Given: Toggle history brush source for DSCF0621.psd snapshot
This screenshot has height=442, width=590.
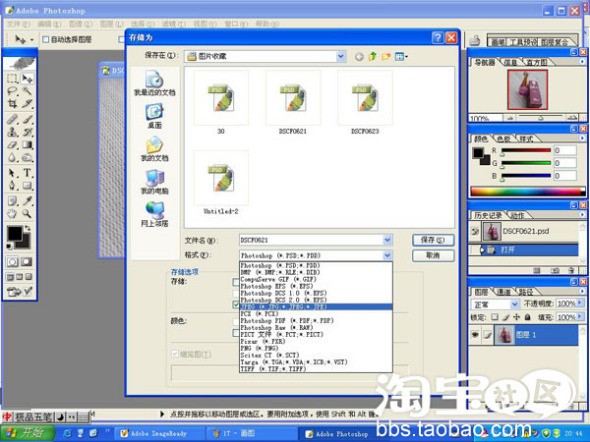Looking at the screenshot, I should pyautogui.click(x=475, y=231).
